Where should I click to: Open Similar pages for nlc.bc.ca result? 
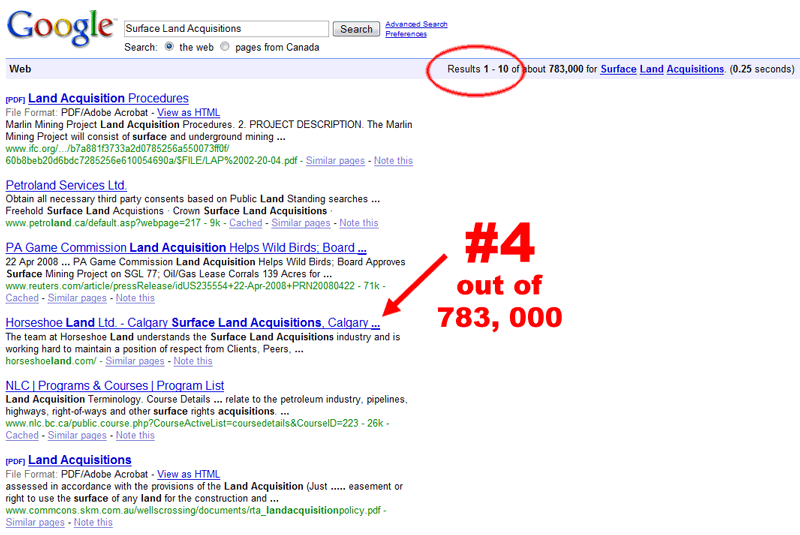click(77, 436)
